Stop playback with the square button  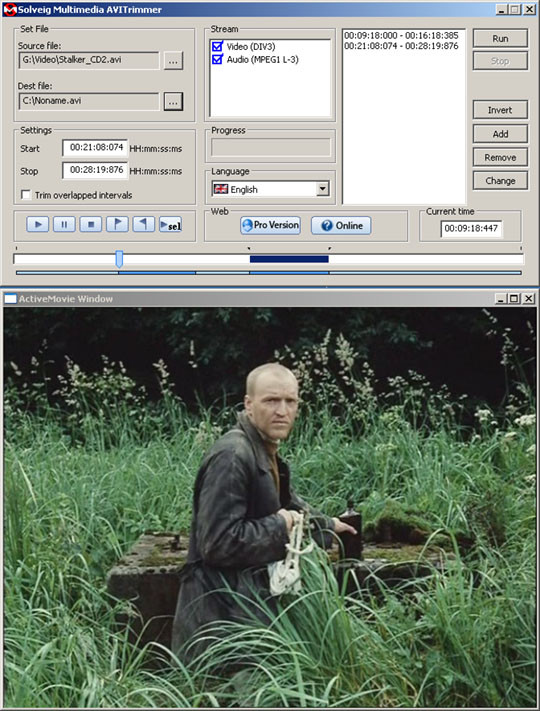coord(91,224)
